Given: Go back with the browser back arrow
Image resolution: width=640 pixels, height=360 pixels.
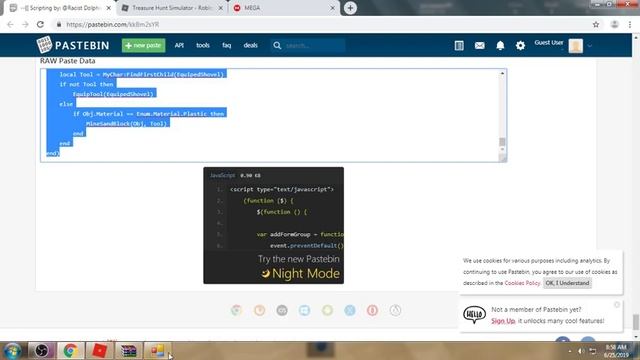Looking at the screenshot, I should pyautogui.click(x=10, y=24).
